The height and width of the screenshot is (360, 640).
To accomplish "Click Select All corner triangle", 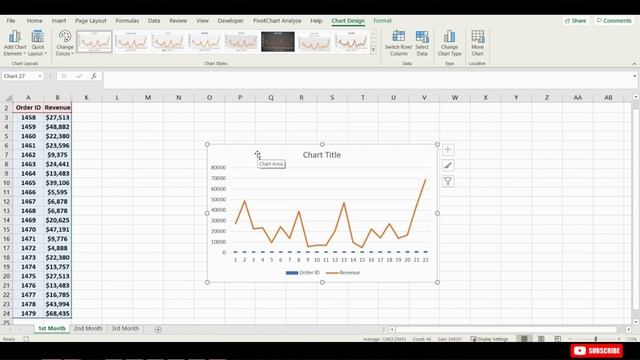I will pyautogui.click(x=8, y=98).
